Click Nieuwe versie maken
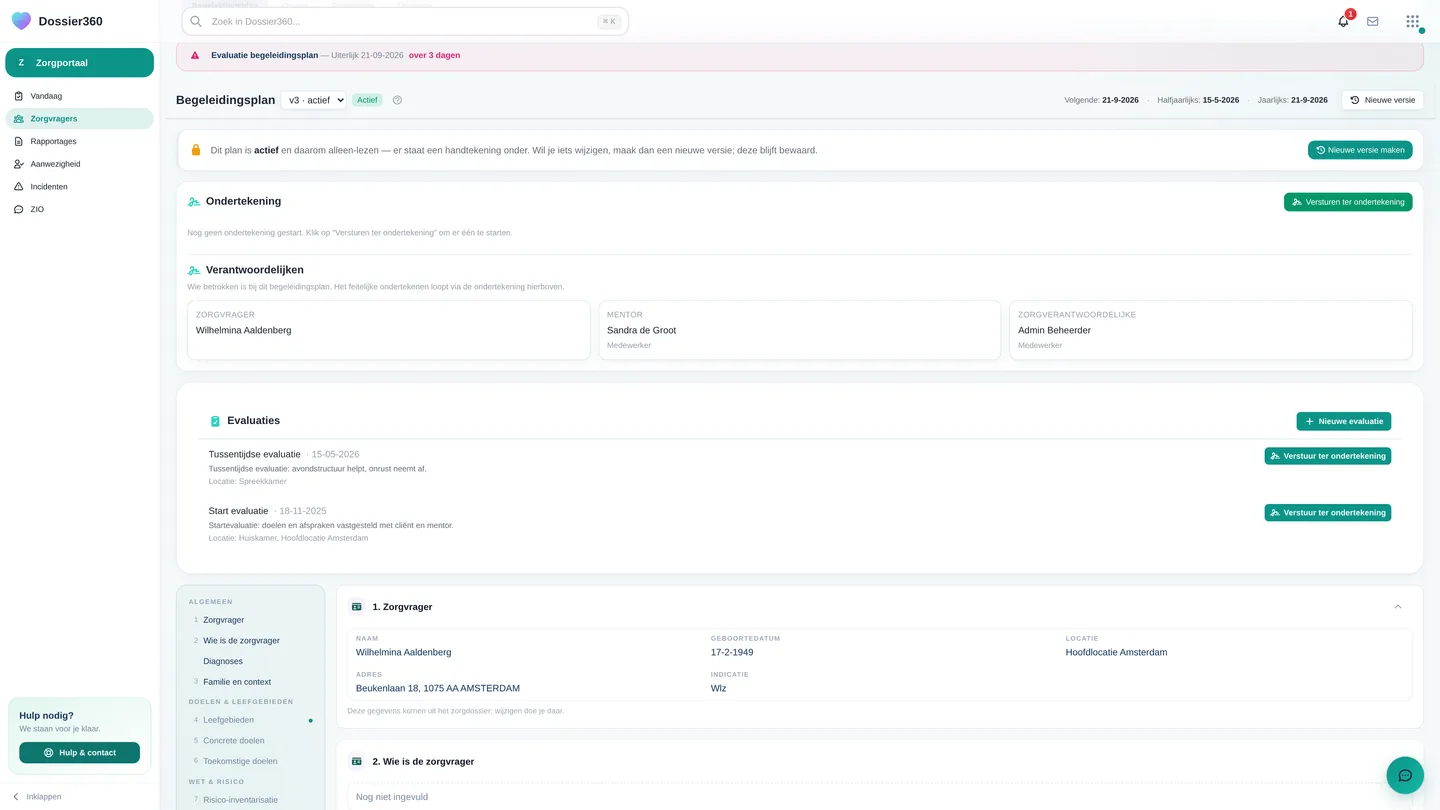The height and width of the screenshot is (810, 1440). tap(1360, 150)
